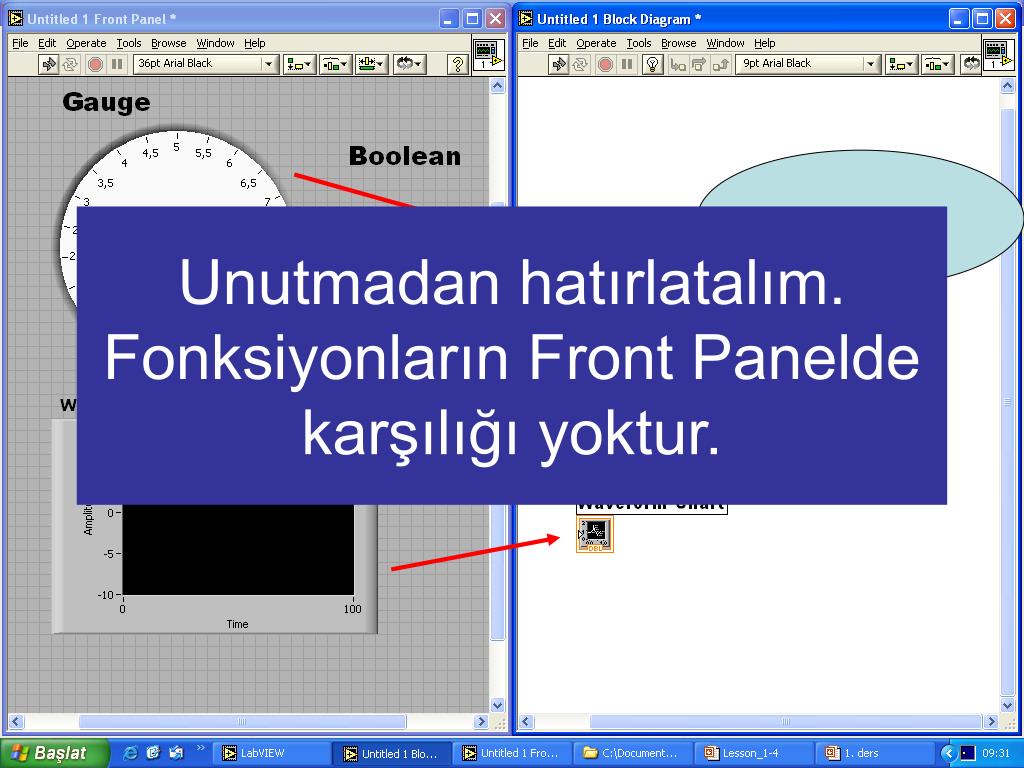The width and height of the screenshot is (1024, 768).
Task: Open Help menu in Front Panel window
Action: point(255,43)
